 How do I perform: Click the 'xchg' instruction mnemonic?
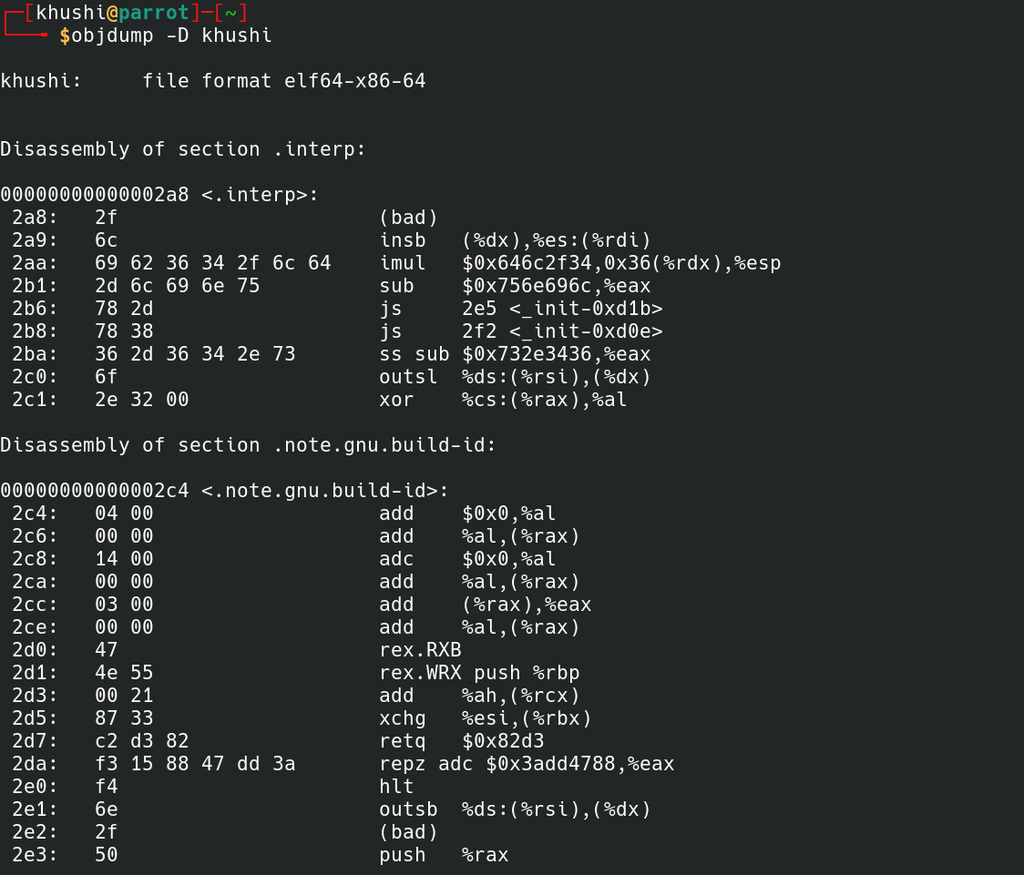coord(402,718)
